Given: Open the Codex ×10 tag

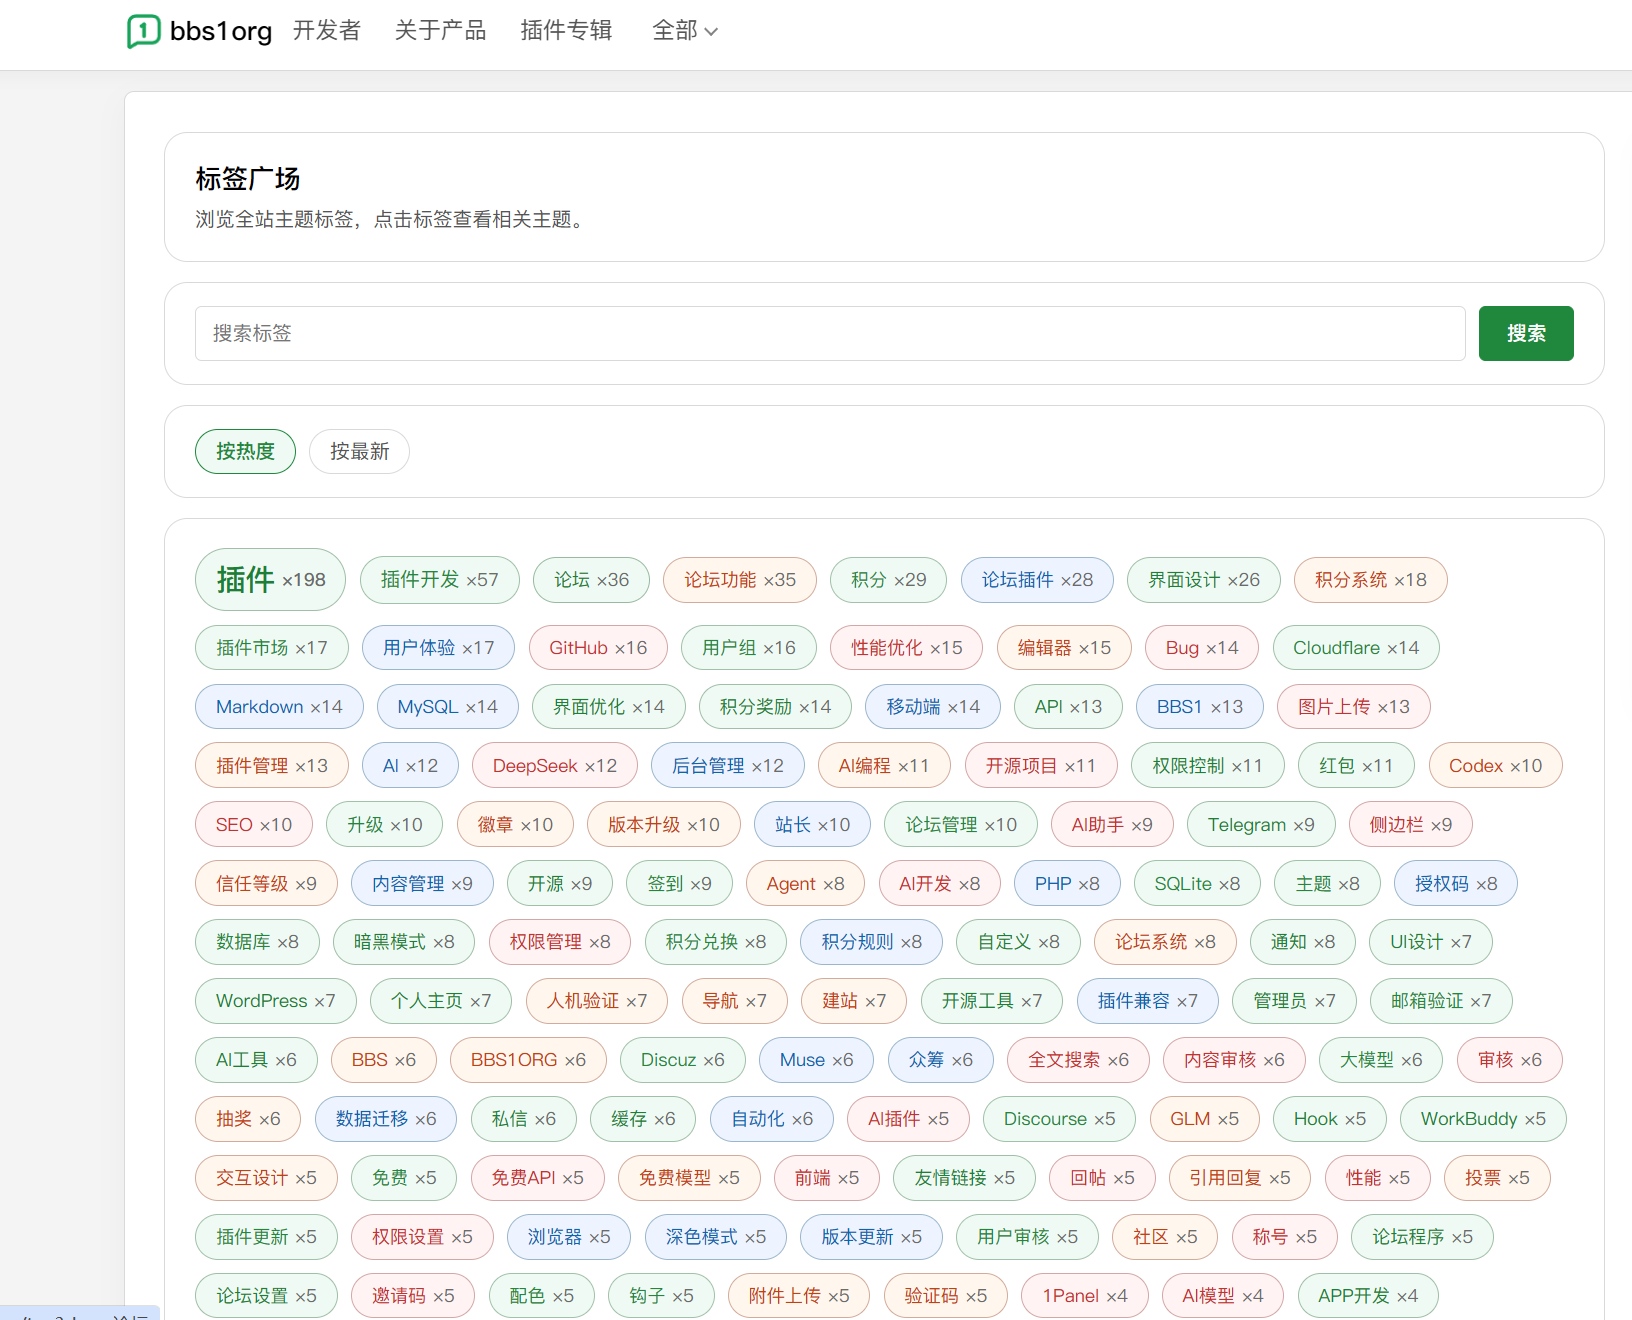Looking at the screenshot, I should coord(1496,766).
